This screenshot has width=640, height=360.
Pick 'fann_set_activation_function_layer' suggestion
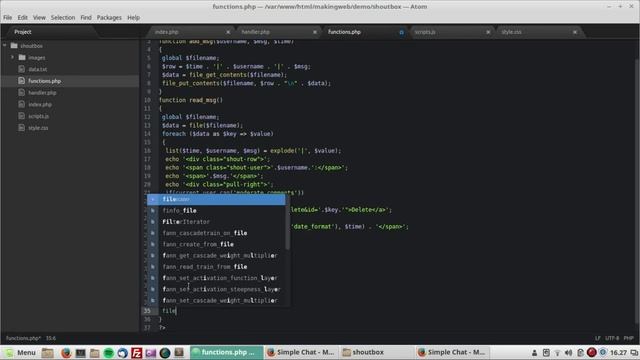click(216, 278)
